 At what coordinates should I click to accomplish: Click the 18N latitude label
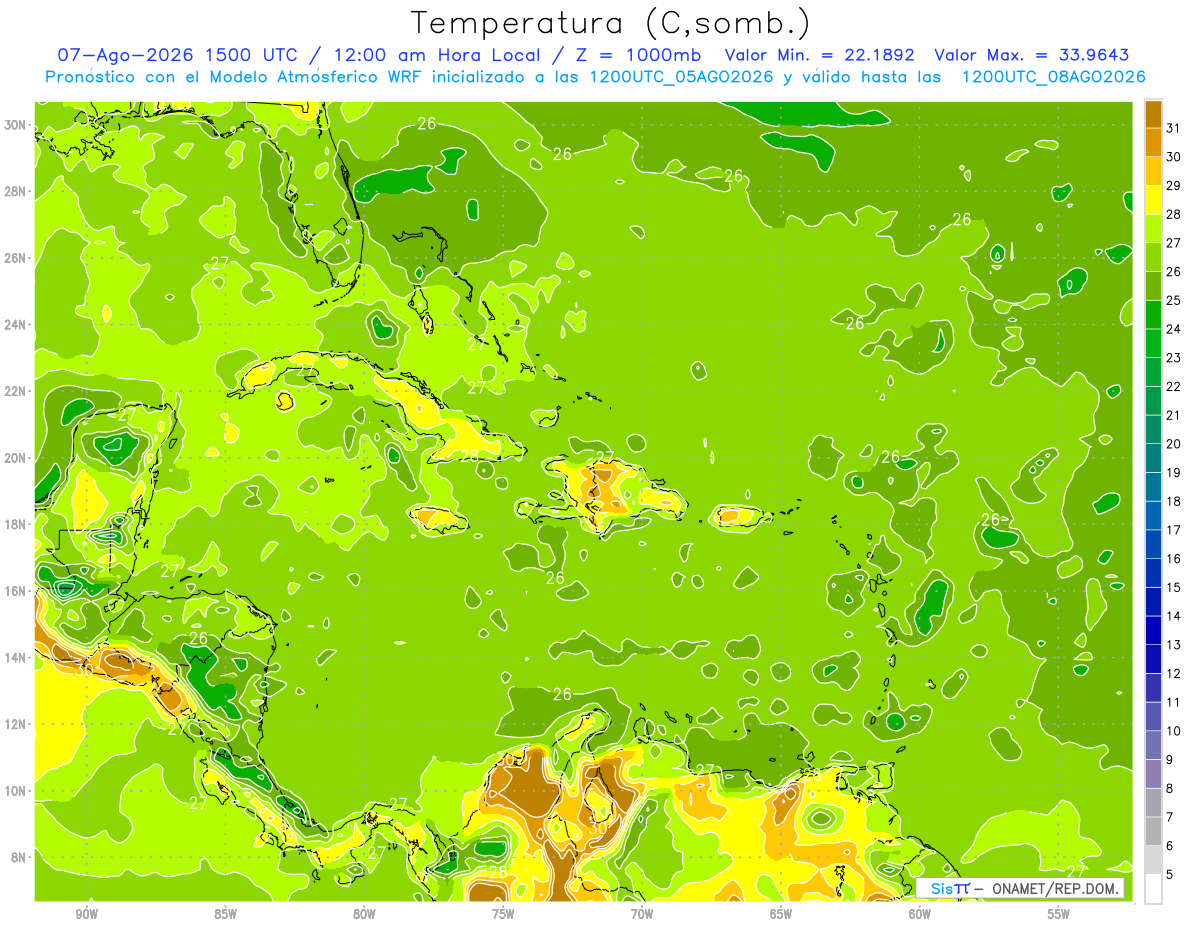click(16, 524)
